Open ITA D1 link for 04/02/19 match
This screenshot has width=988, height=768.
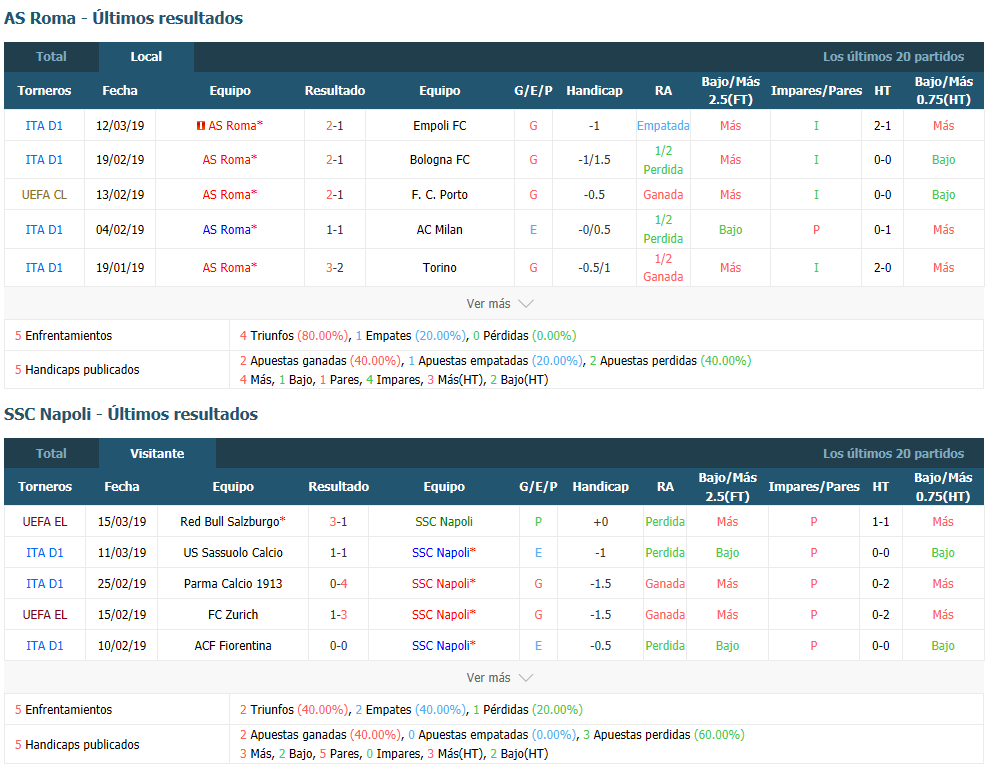click(x=44, y=230)
